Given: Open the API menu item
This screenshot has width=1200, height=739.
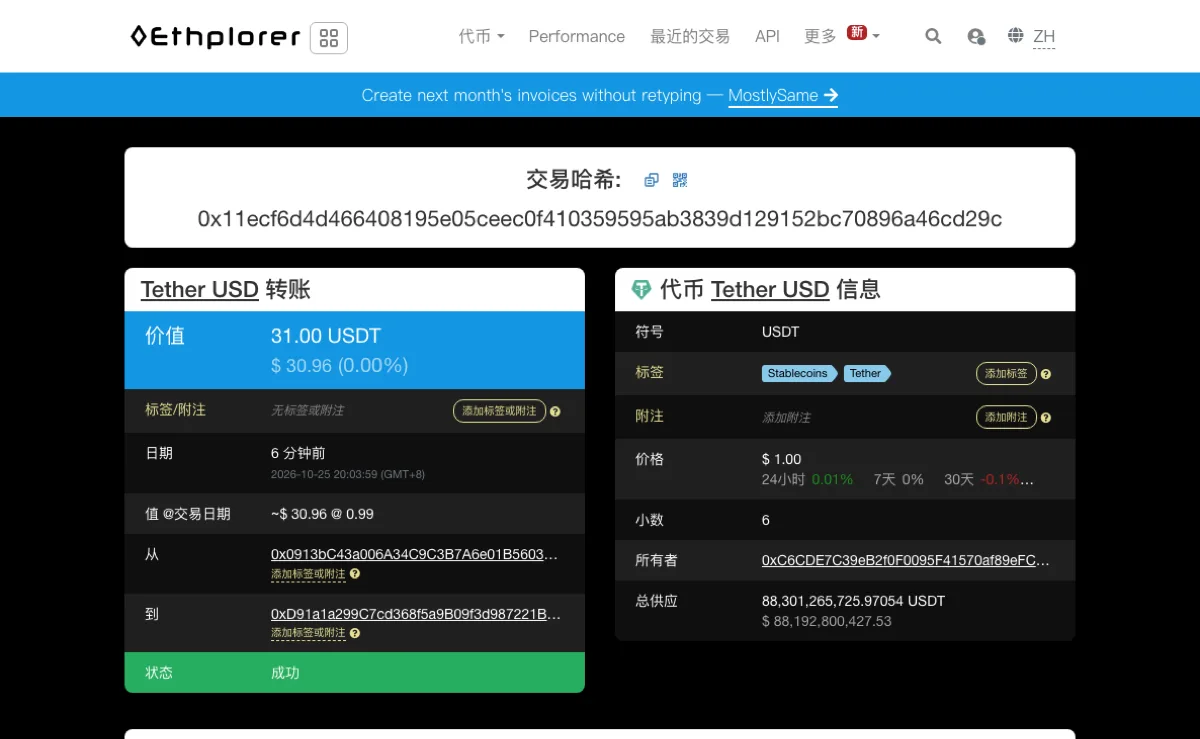Looking at the screenshot, I should pyautogui.click(x=767, y=36).
